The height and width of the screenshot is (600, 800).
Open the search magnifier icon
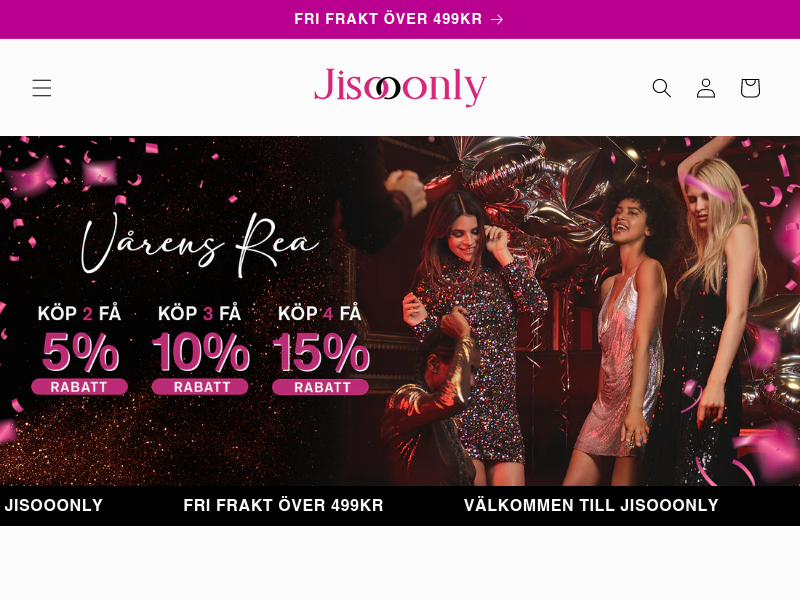point(662,88)
